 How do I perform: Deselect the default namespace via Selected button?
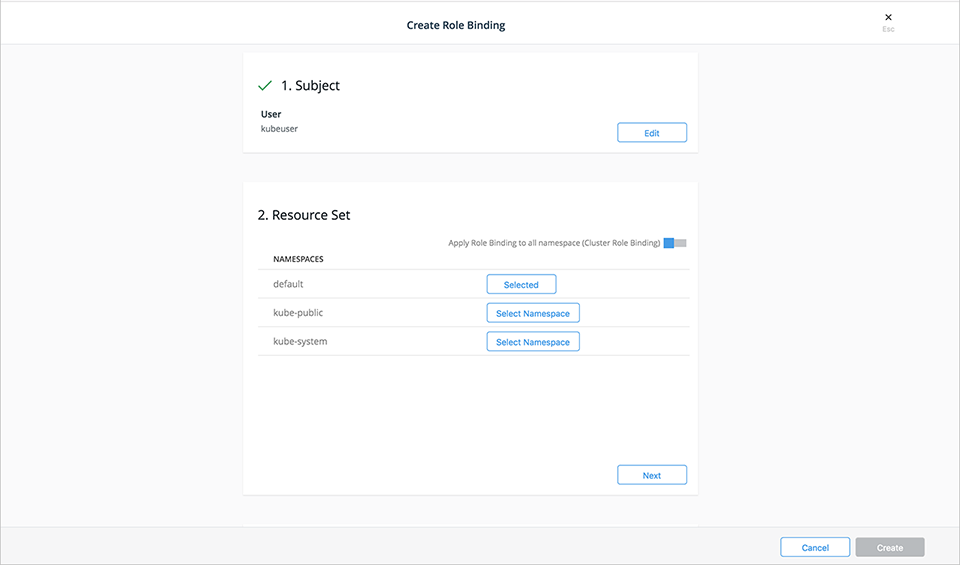point(521,285)
